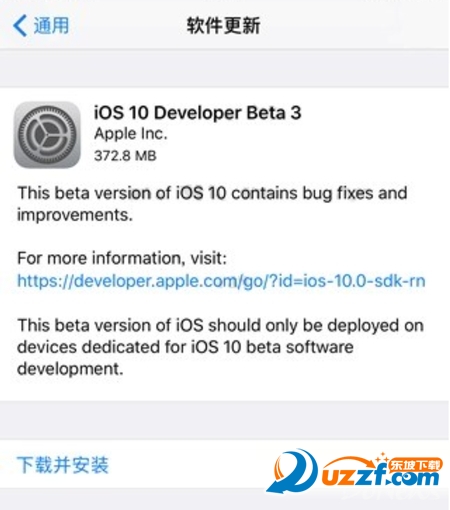450x510 pixels.
Task: Tap the word development. ending the warning
Action: pyautogui.click(x=70, y=369)
